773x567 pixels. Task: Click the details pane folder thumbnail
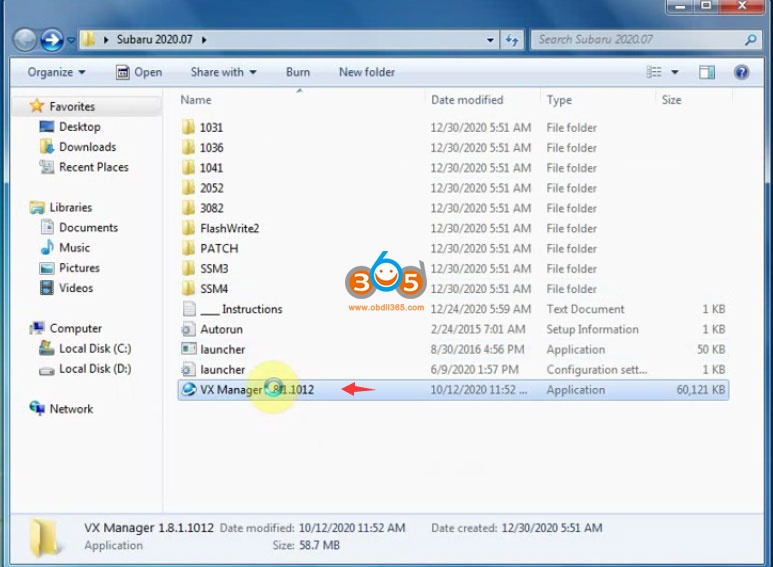pos(45,538)
